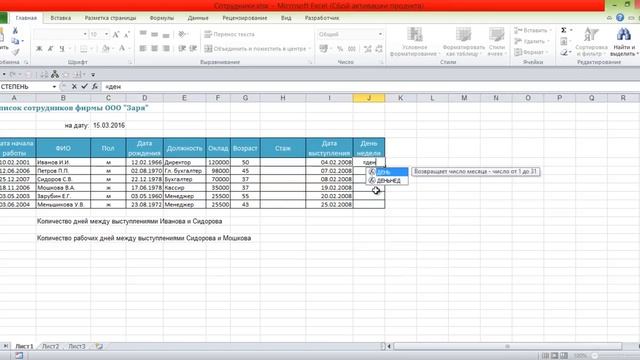640x360 pixels.
Task: Align text to middle of cell
Action: click(x=154, y=34)
